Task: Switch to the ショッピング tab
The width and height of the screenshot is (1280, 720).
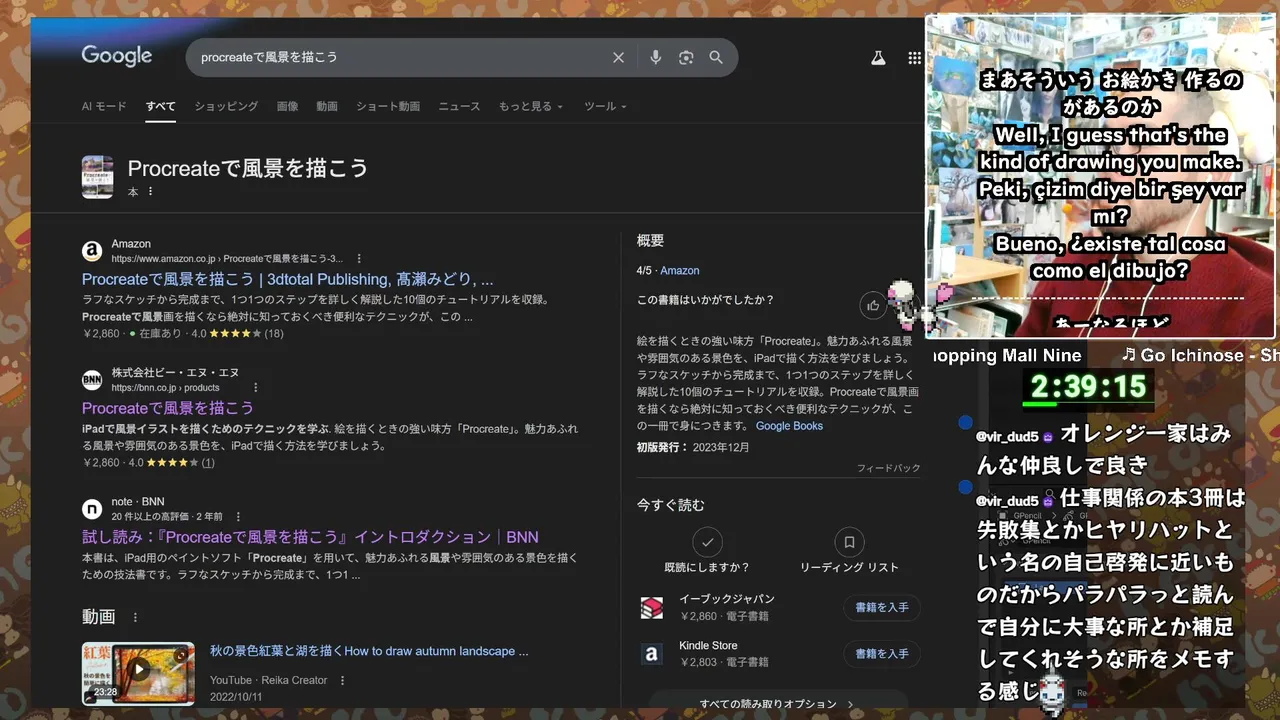Action: coord(226,106)
